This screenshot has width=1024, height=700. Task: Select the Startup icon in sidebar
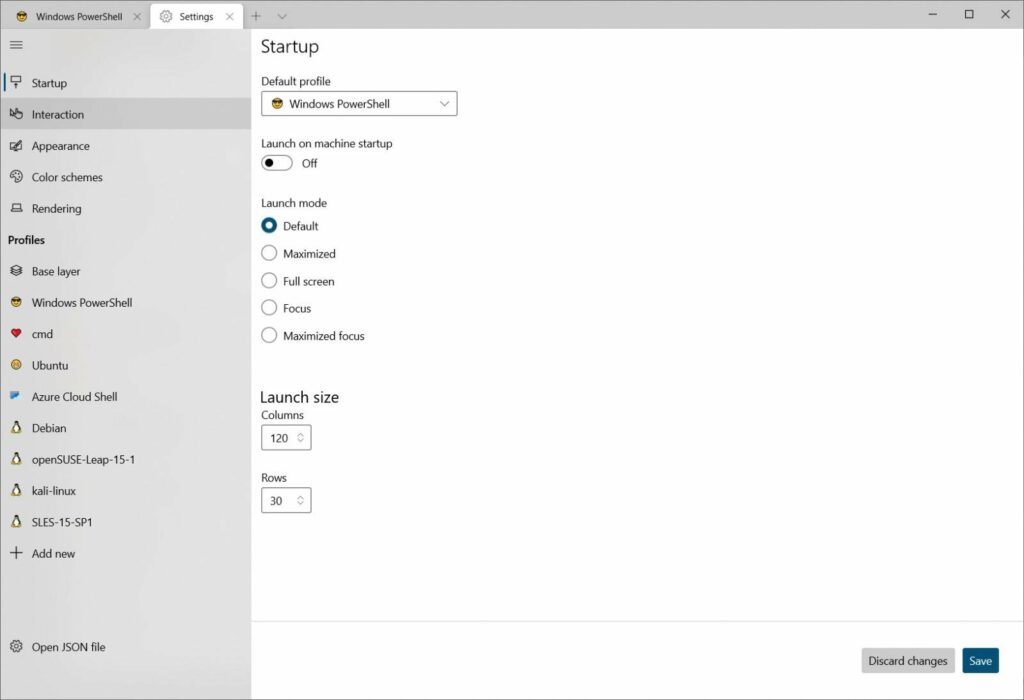pyautogui.click(x=16, y=82)
